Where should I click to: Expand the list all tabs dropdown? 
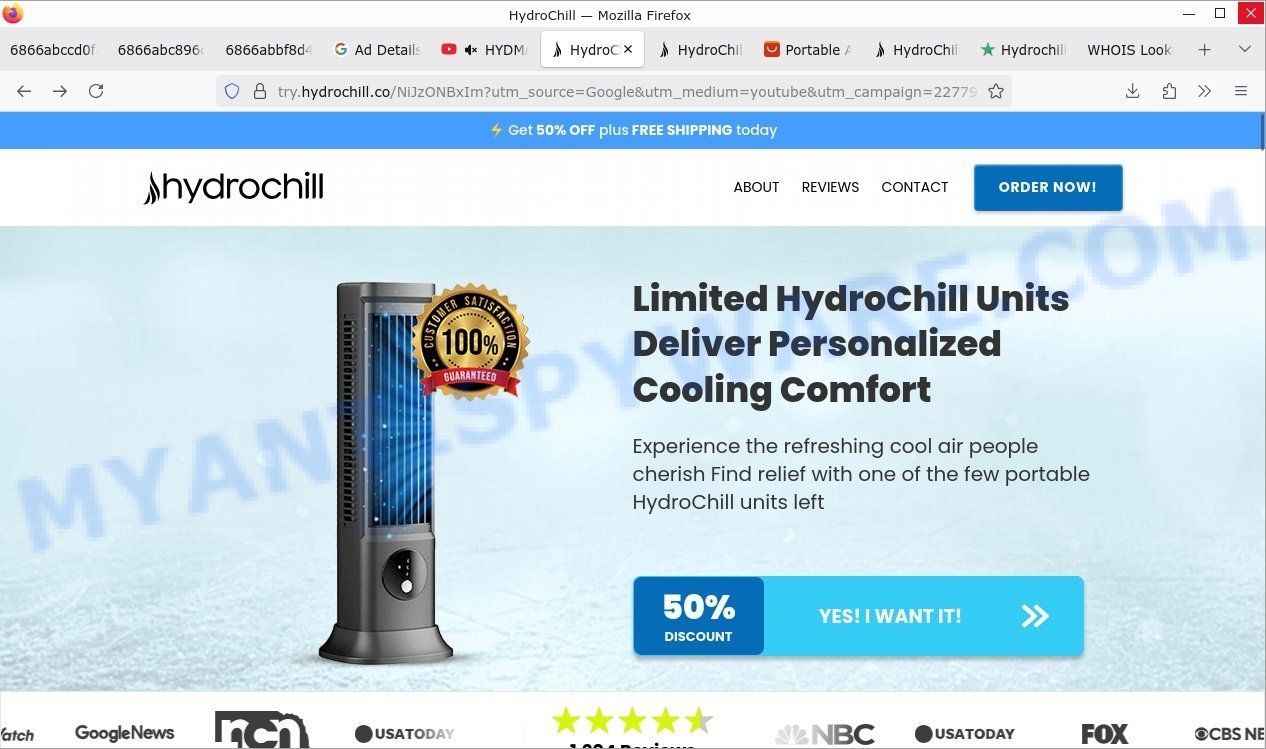point(1245,49)
